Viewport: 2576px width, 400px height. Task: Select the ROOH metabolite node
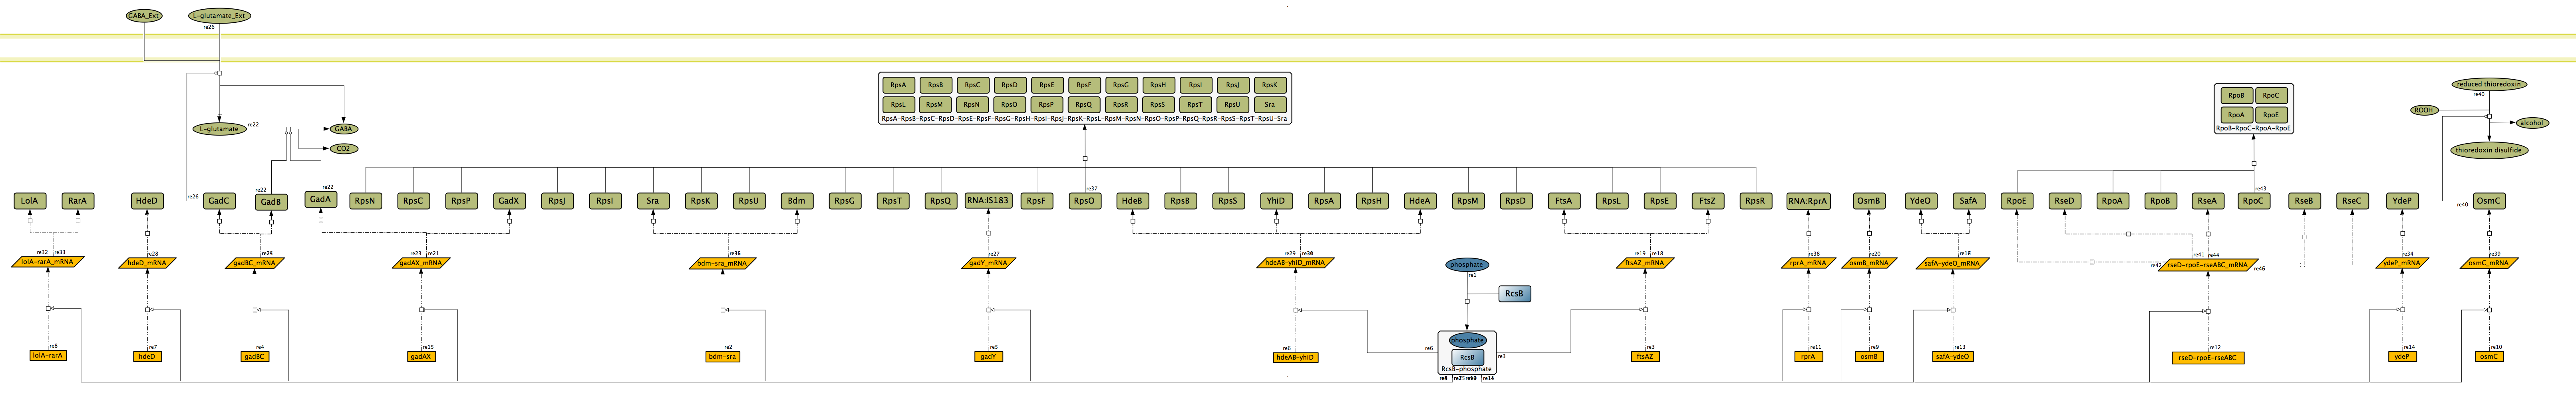[2424, 110]
